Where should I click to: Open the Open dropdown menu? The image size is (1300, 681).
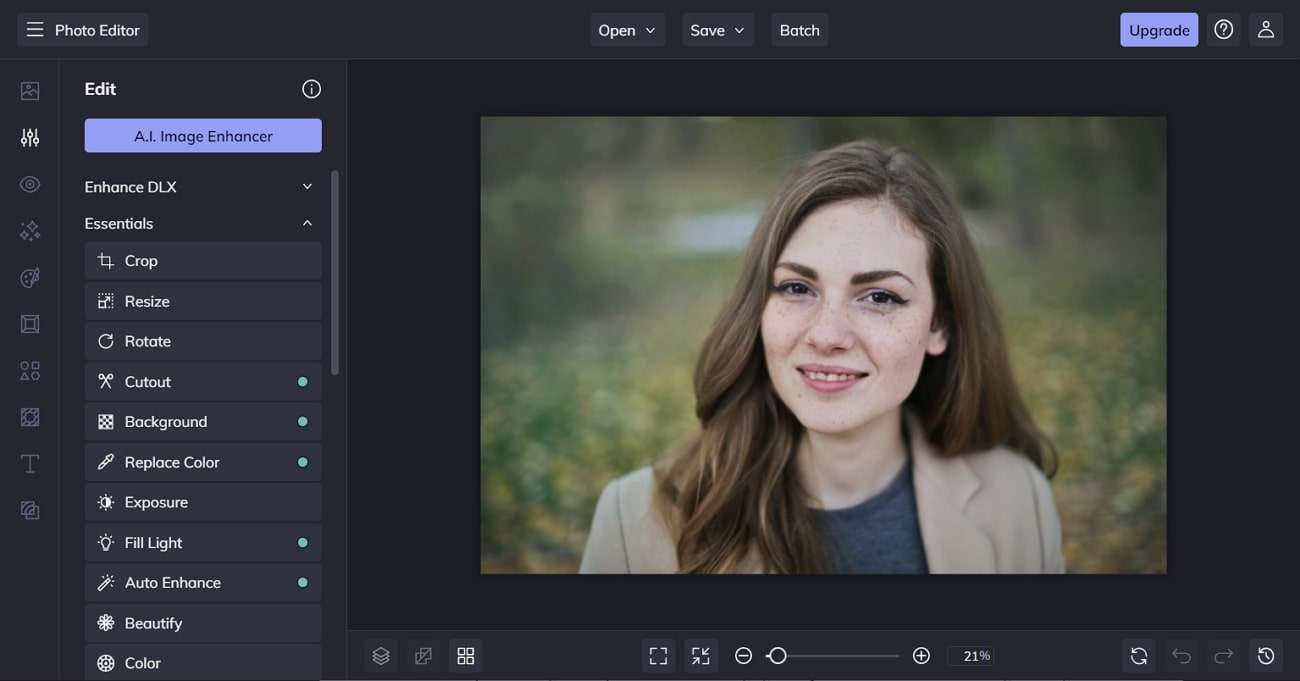coord(627,30)
